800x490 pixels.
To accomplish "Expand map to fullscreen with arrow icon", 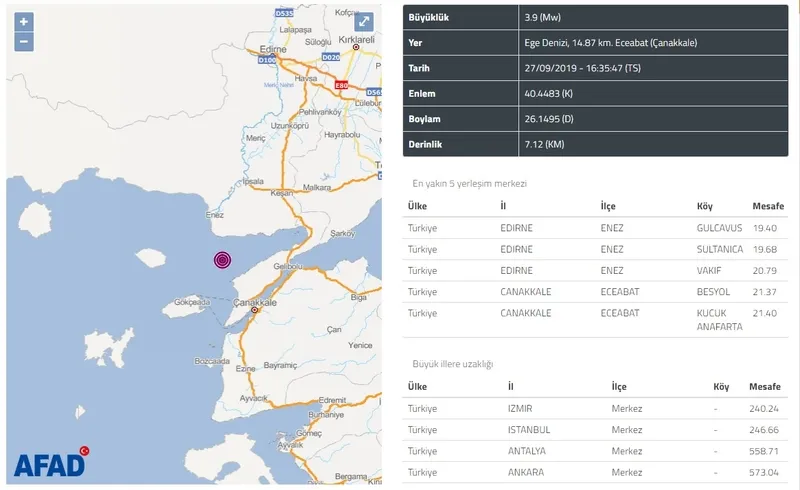I will (x=364, y=22).
